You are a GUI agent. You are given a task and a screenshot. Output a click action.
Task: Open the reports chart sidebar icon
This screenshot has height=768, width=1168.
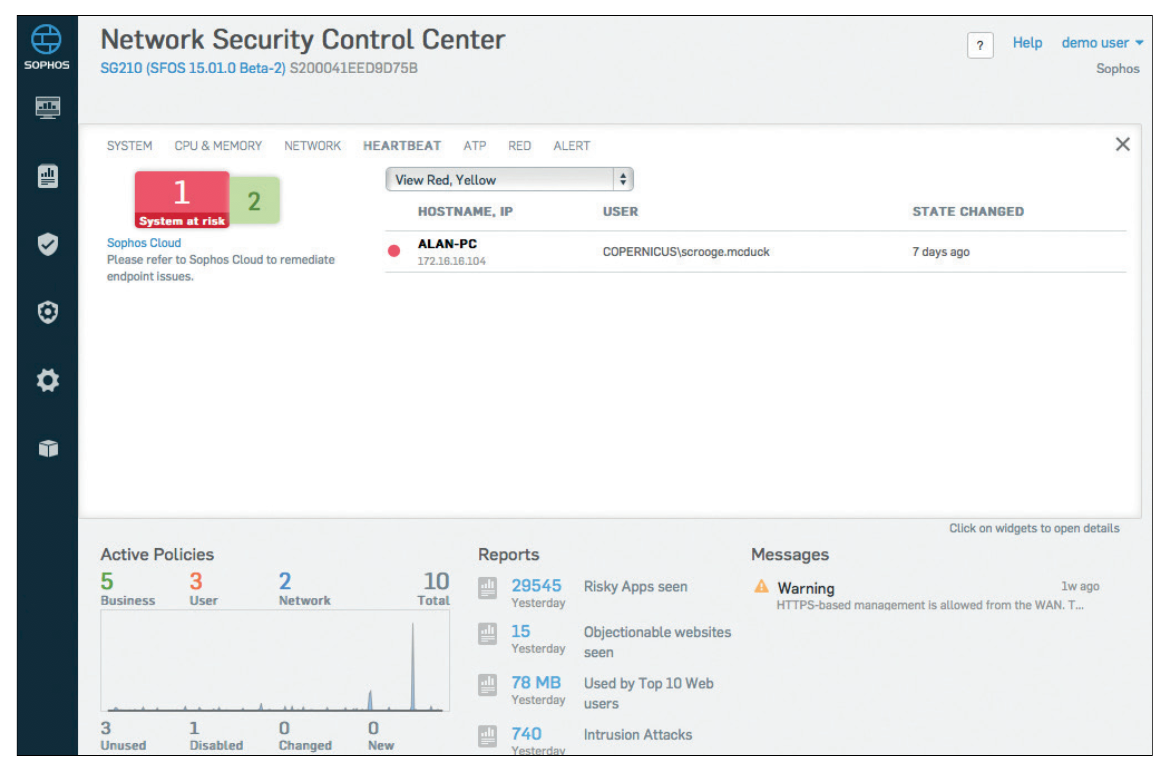coord(48,177)
